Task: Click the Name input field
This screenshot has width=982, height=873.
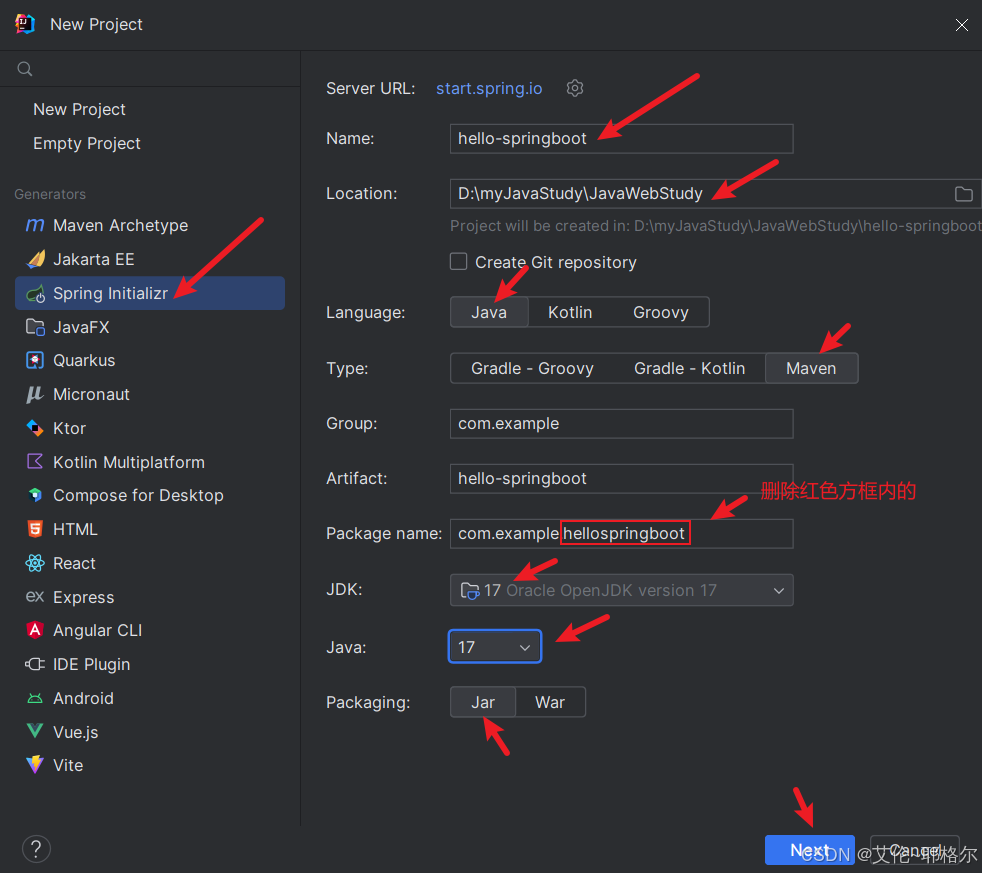Action: pos(621,138)
